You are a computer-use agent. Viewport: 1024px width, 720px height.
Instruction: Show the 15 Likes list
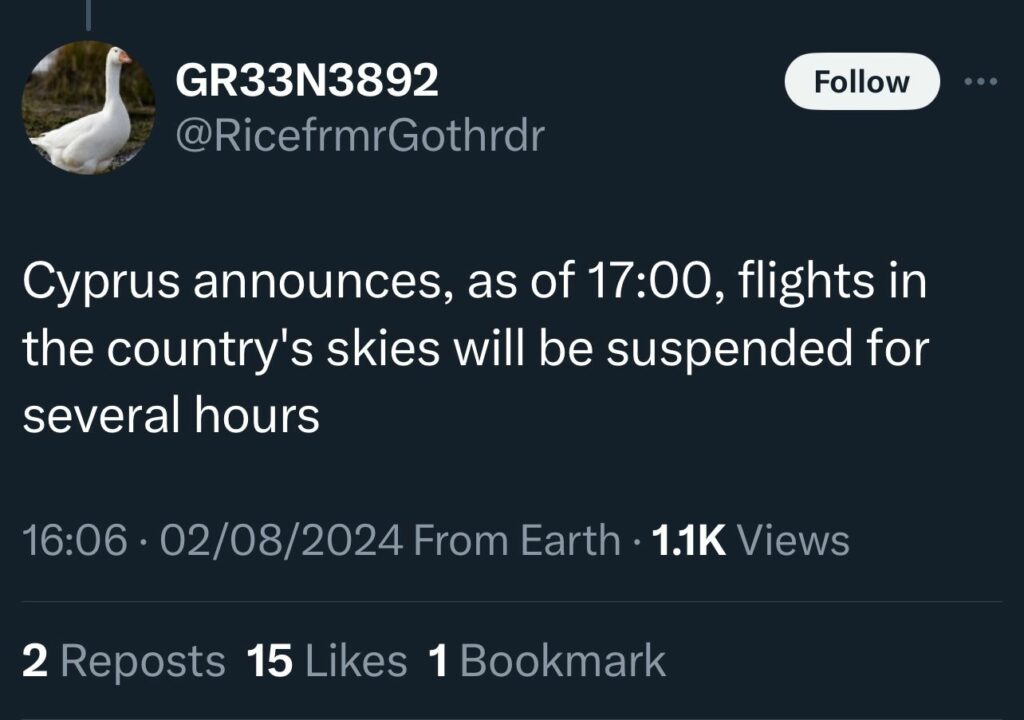327,661
